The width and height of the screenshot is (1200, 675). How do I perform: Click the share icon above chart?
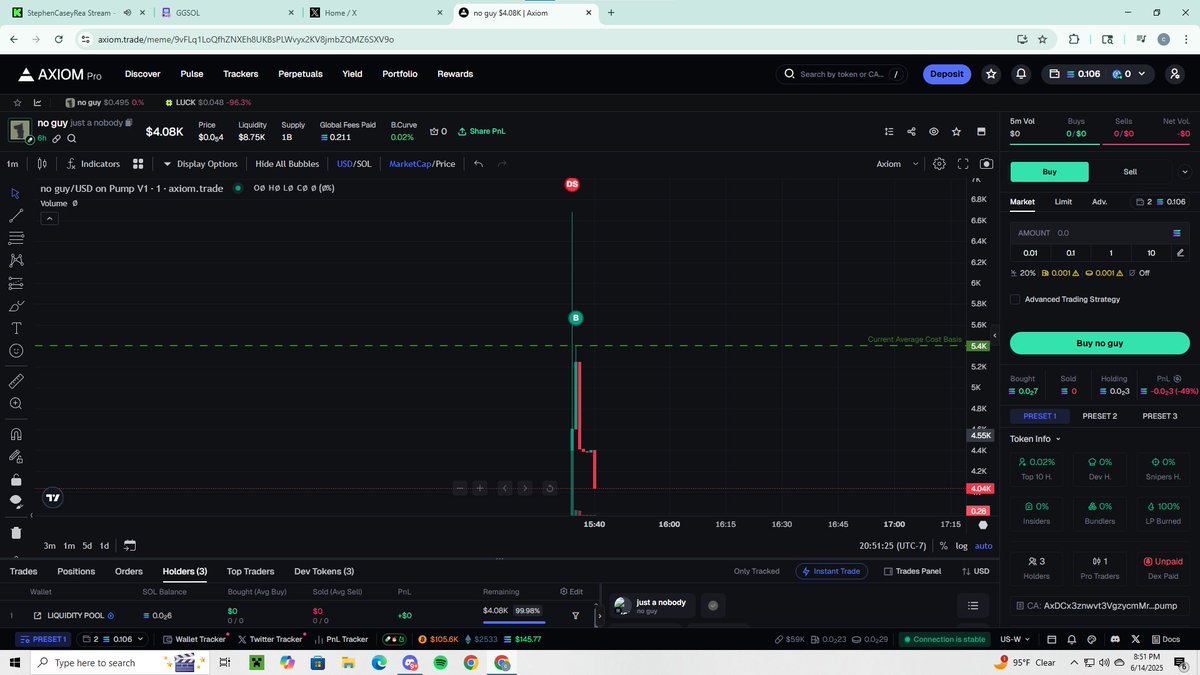pyautogui.click(x=911, y=131)
